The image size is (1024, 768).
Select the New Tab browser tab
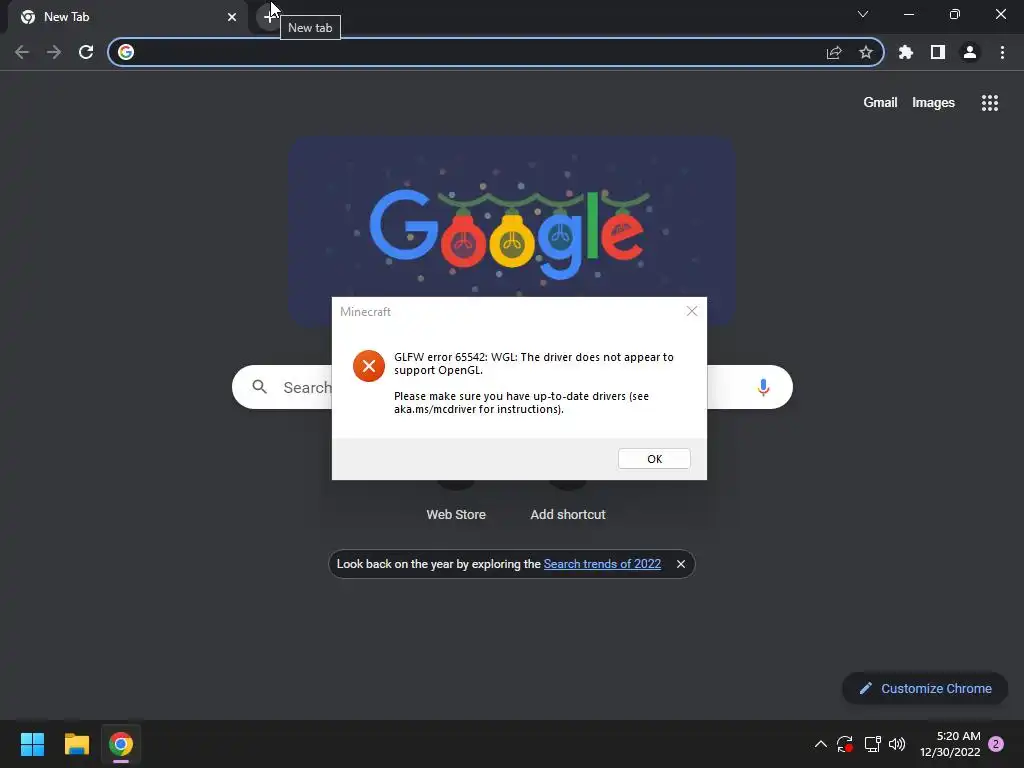coord(128,17)
